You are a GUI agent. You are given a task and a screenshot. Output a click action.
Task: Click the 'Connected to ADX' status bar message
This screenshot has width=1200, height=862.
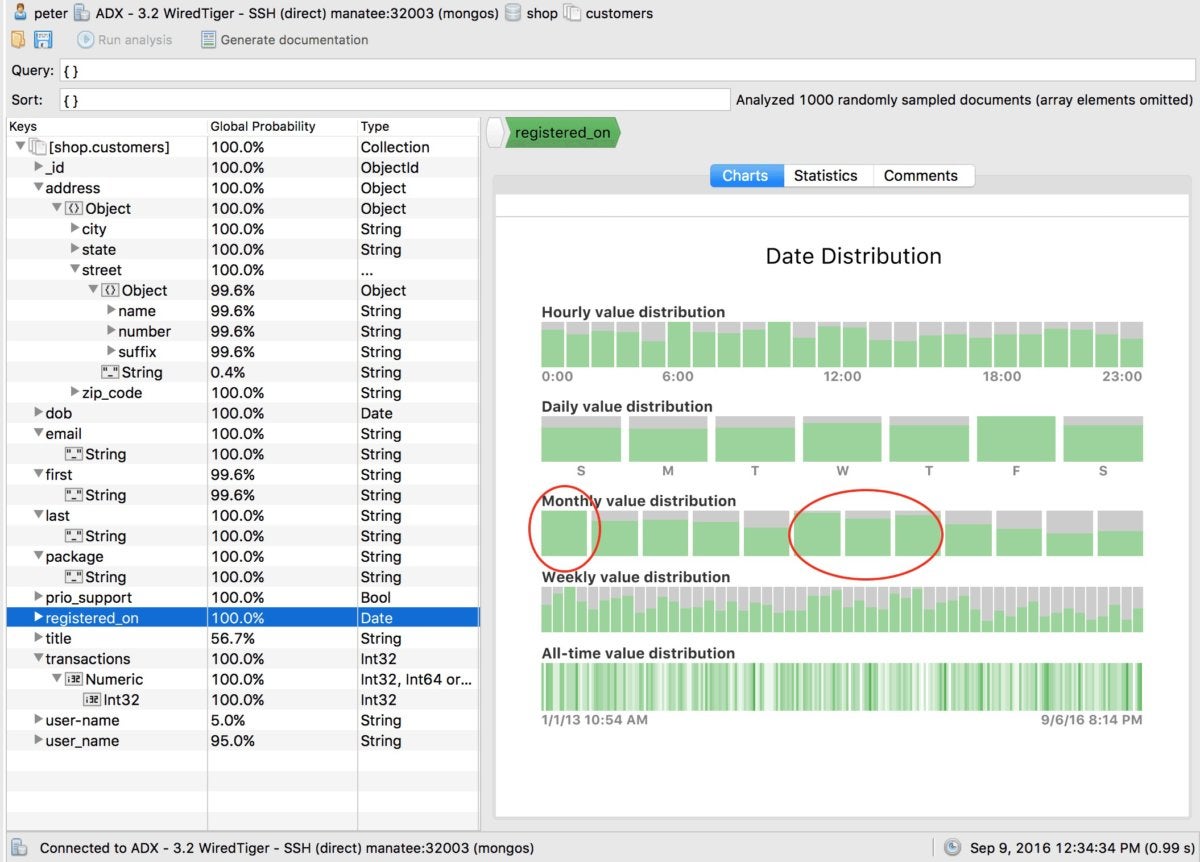(x=287, y=848)
